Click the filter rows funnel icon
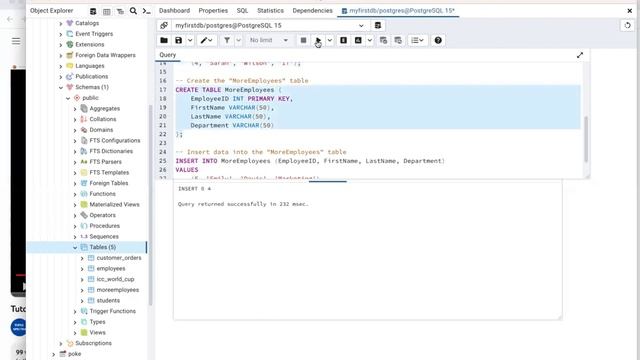The width and height of the screenshot is (640, 360). pyautogui.click(x=227, y=40)
